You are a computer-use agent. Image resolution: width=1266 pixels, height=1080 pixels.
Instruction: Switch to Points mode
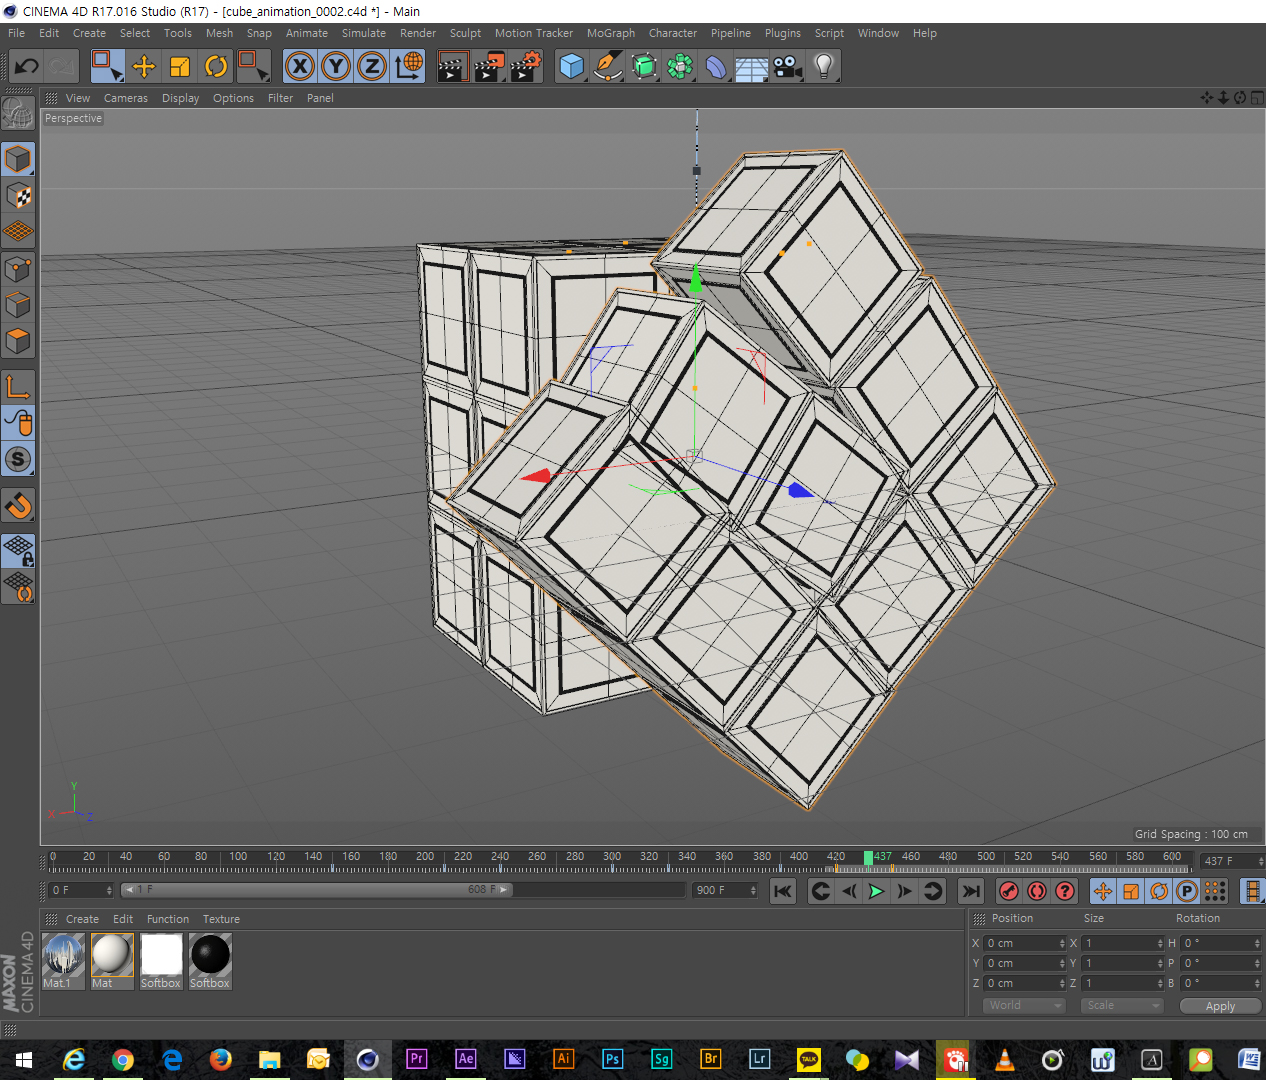point(18,269)
